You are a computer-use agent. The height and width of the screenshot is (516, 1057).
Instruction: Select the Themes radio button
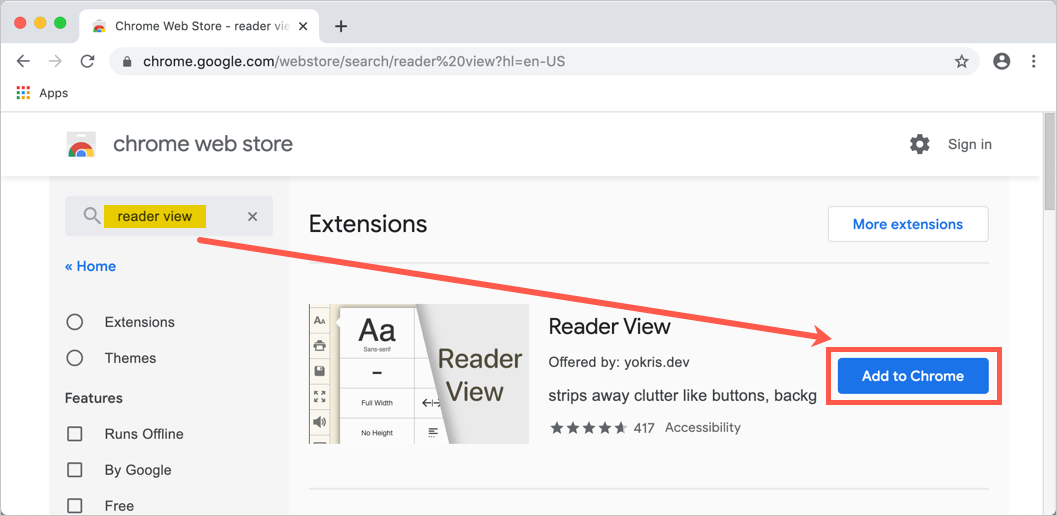(75, 357)
